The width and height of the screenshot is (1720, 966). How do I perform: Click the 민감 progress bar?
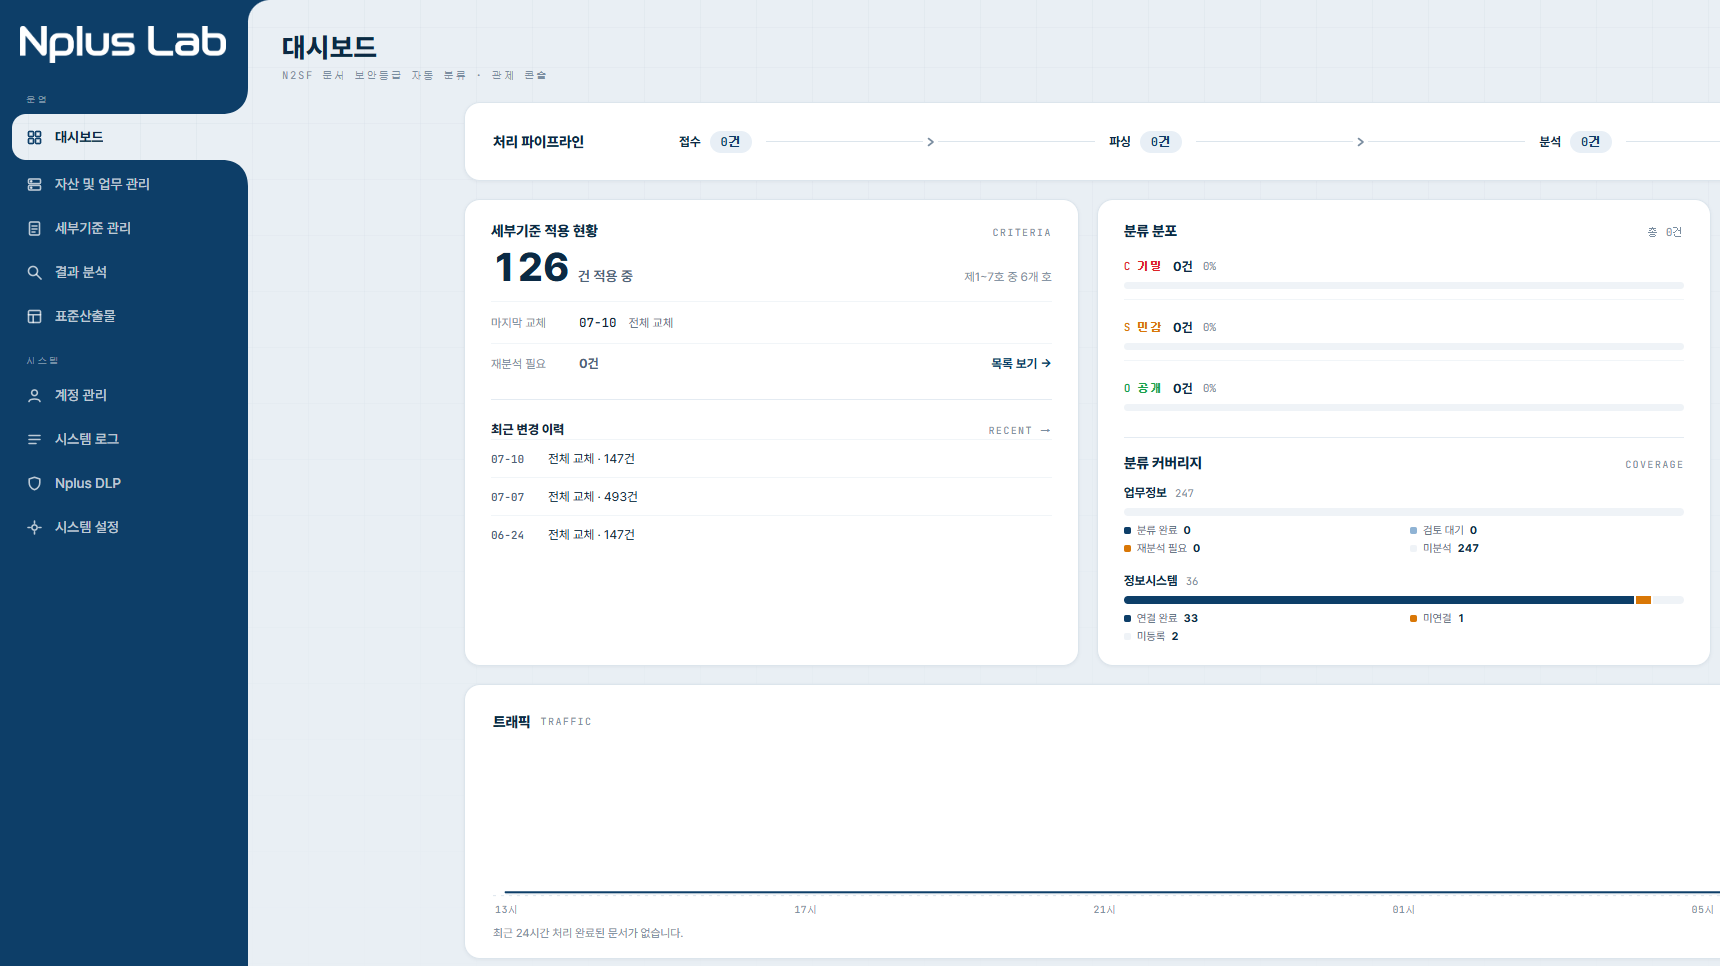[x=1403, y=347]
